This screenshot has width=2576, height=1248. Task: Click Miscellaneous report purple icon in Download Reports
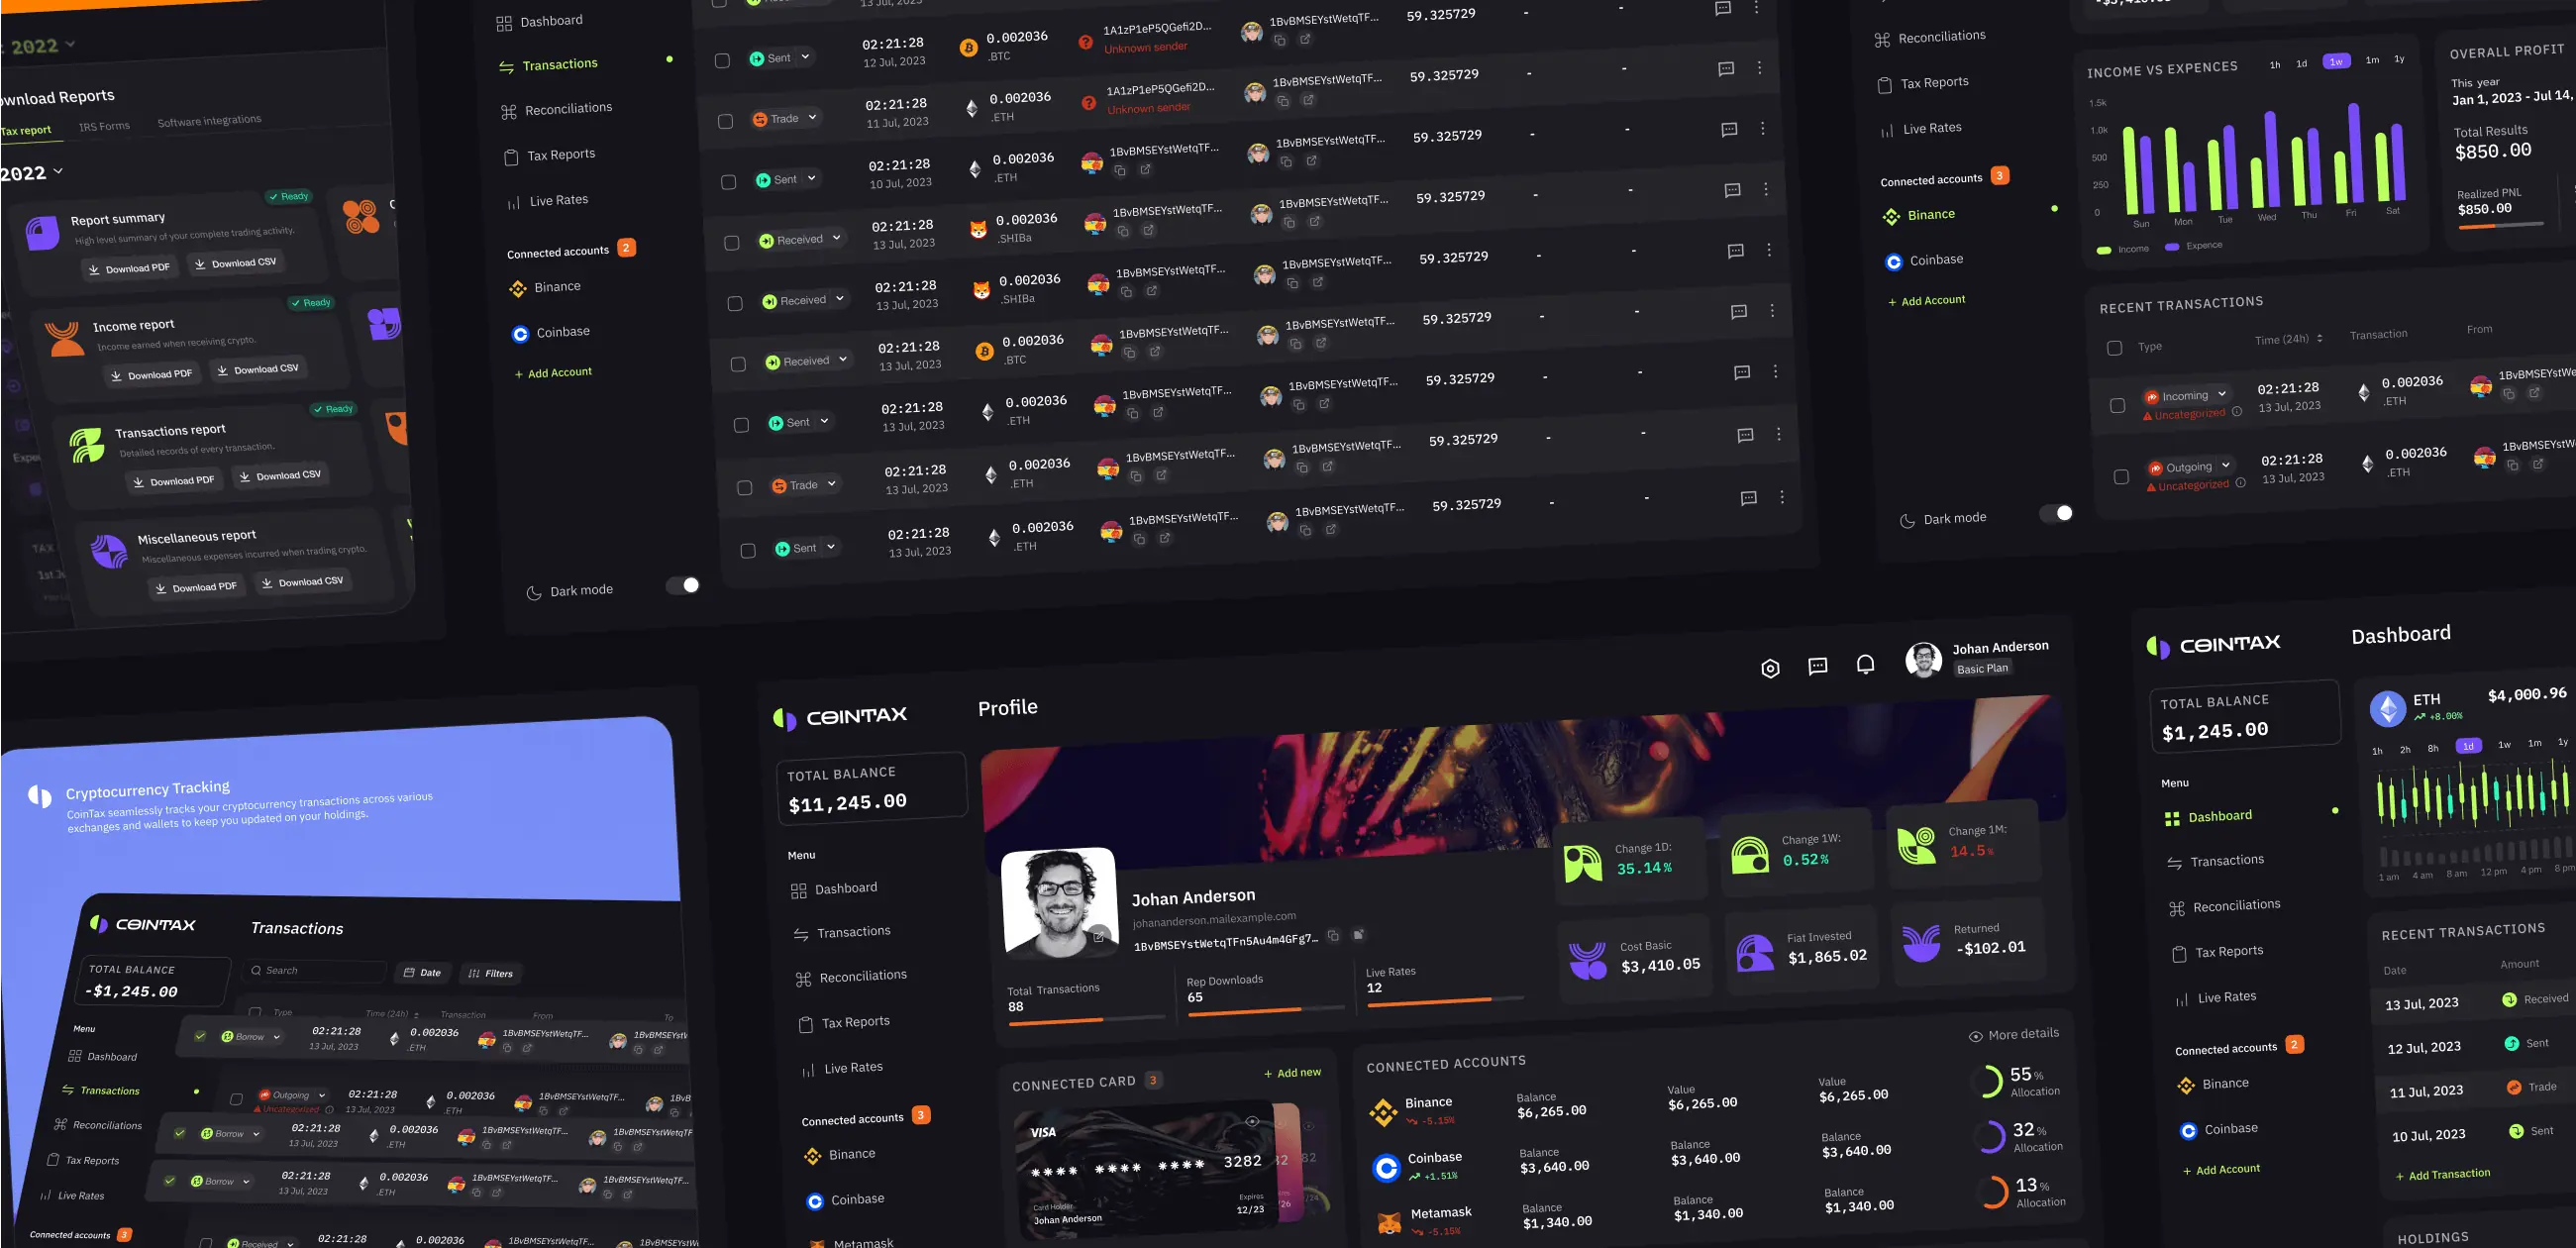(x=109, y=550)
